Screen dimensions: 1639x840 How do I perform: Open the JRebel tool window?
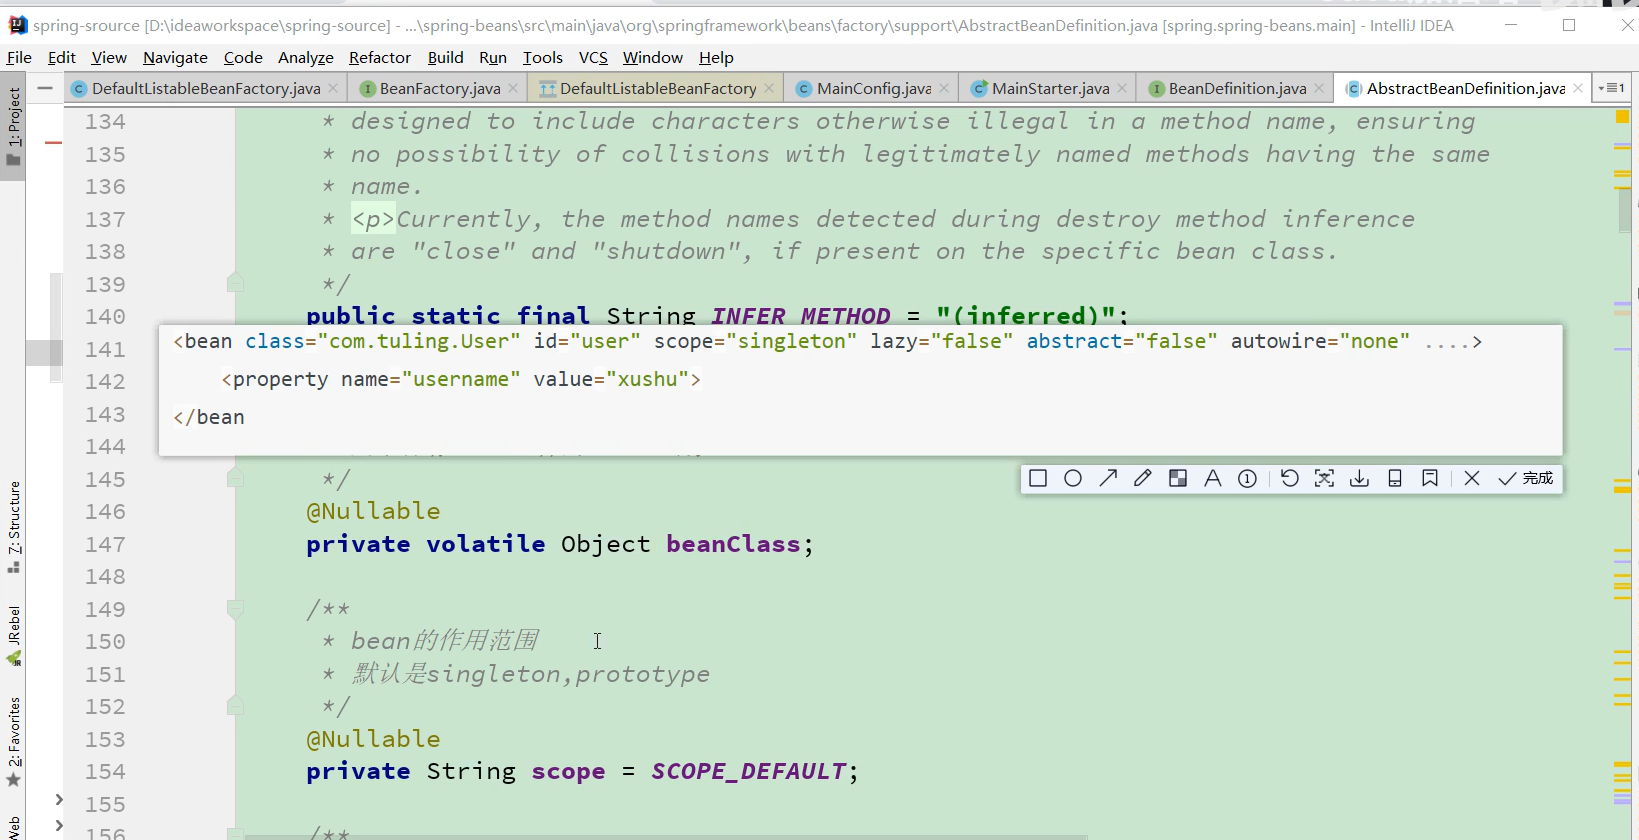point(13,634)
